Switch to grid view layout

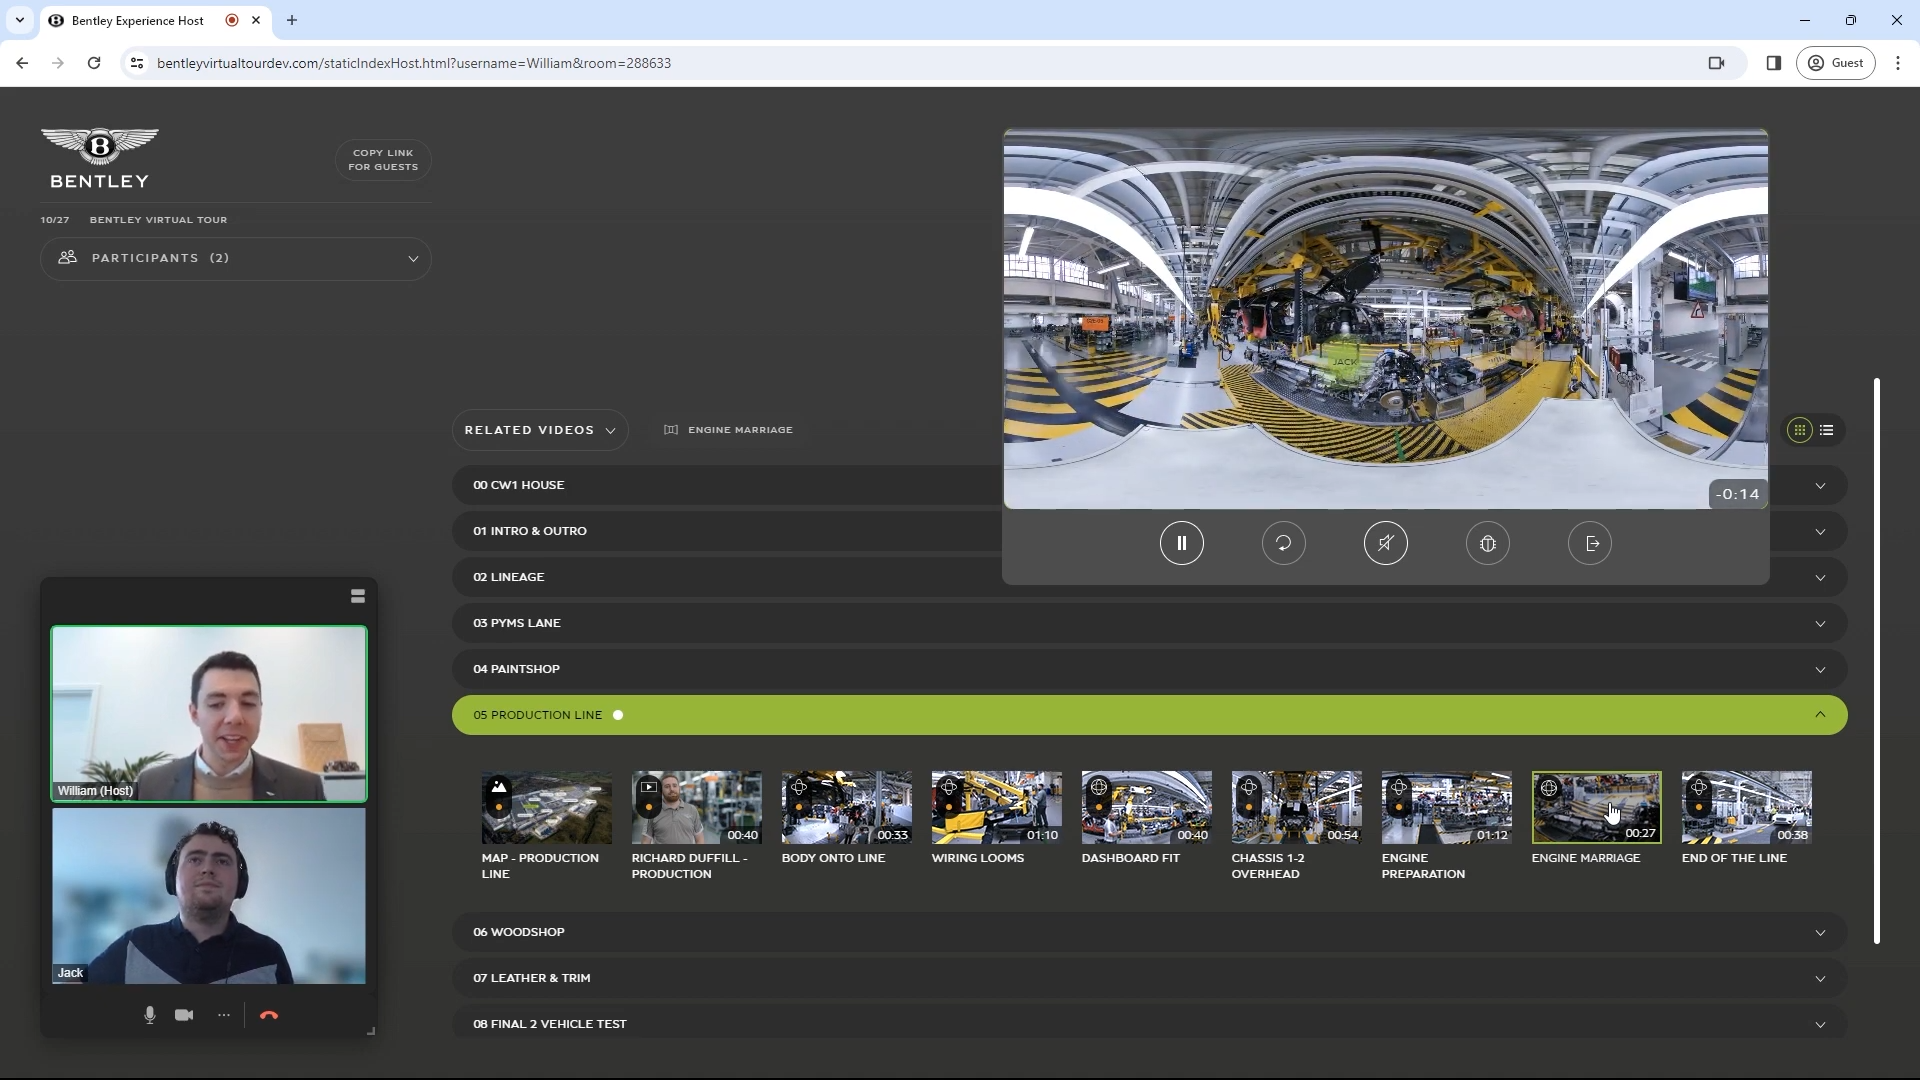(1799, 430)
